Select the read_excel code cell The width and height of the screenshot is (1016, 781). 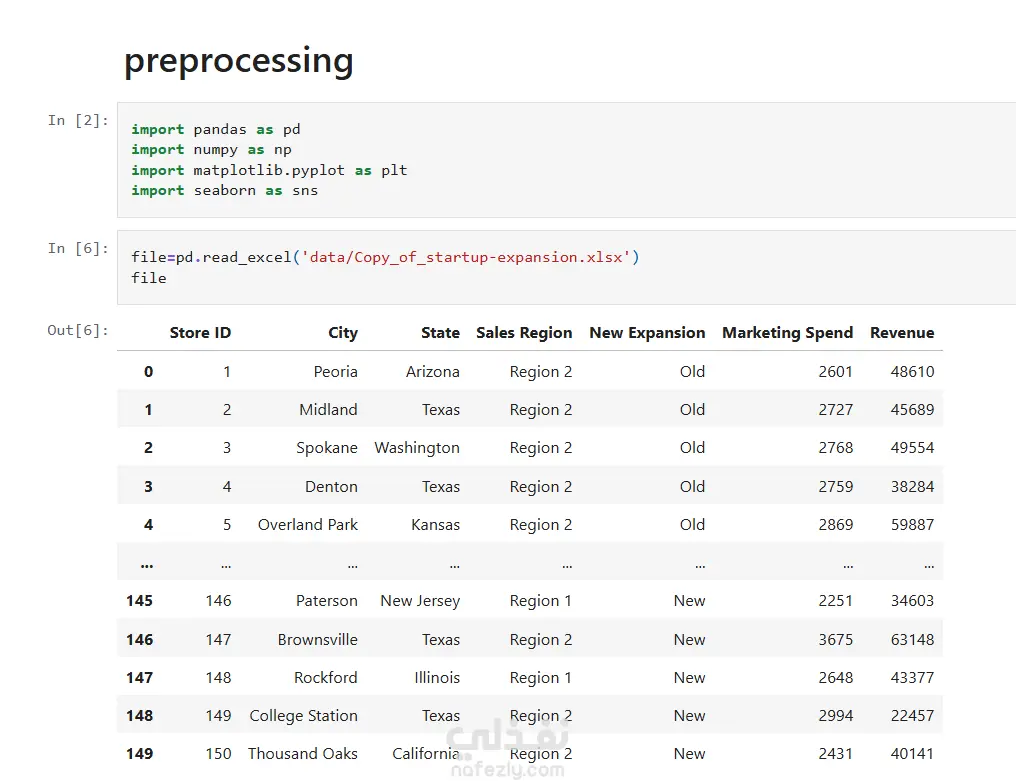(x=566, y=267)
